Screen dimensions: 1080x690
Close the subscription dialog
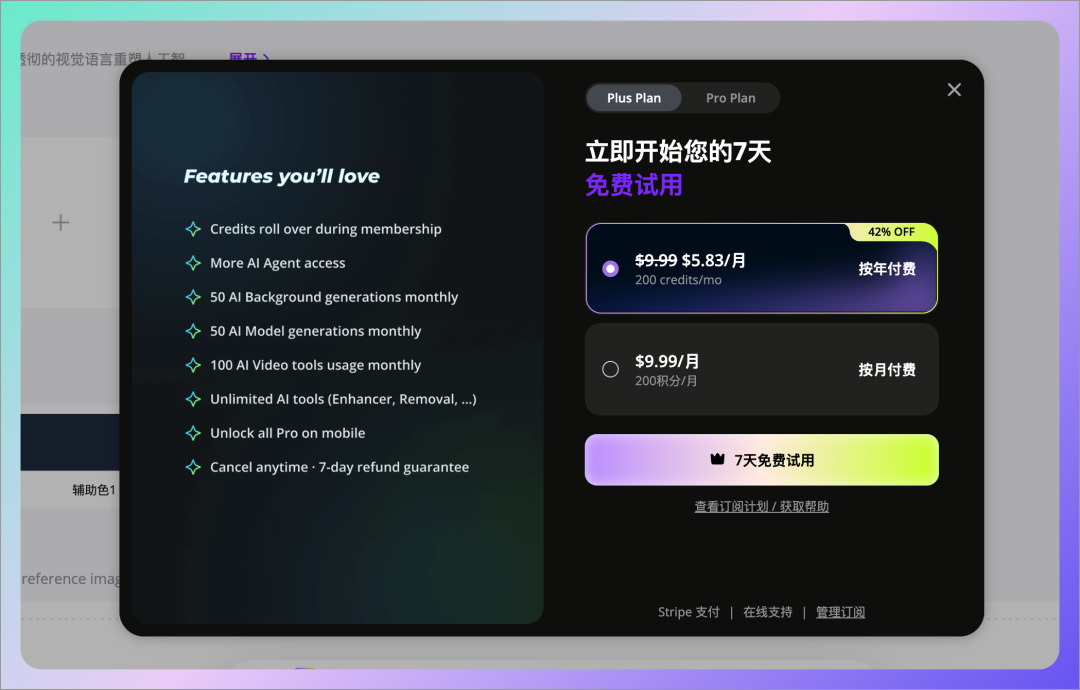[x=954, y=90]
